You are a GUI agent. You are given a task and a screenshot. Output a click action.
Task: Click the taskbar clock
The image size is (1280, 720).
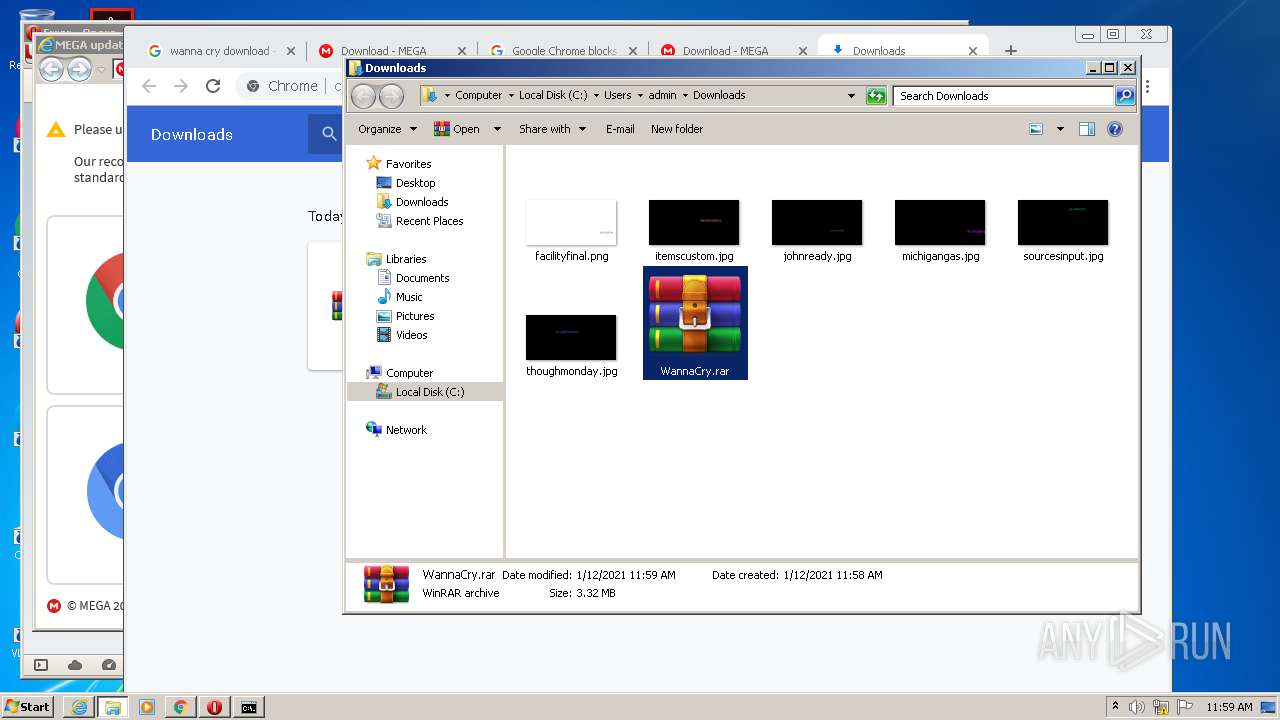(x=1229, y=707)
